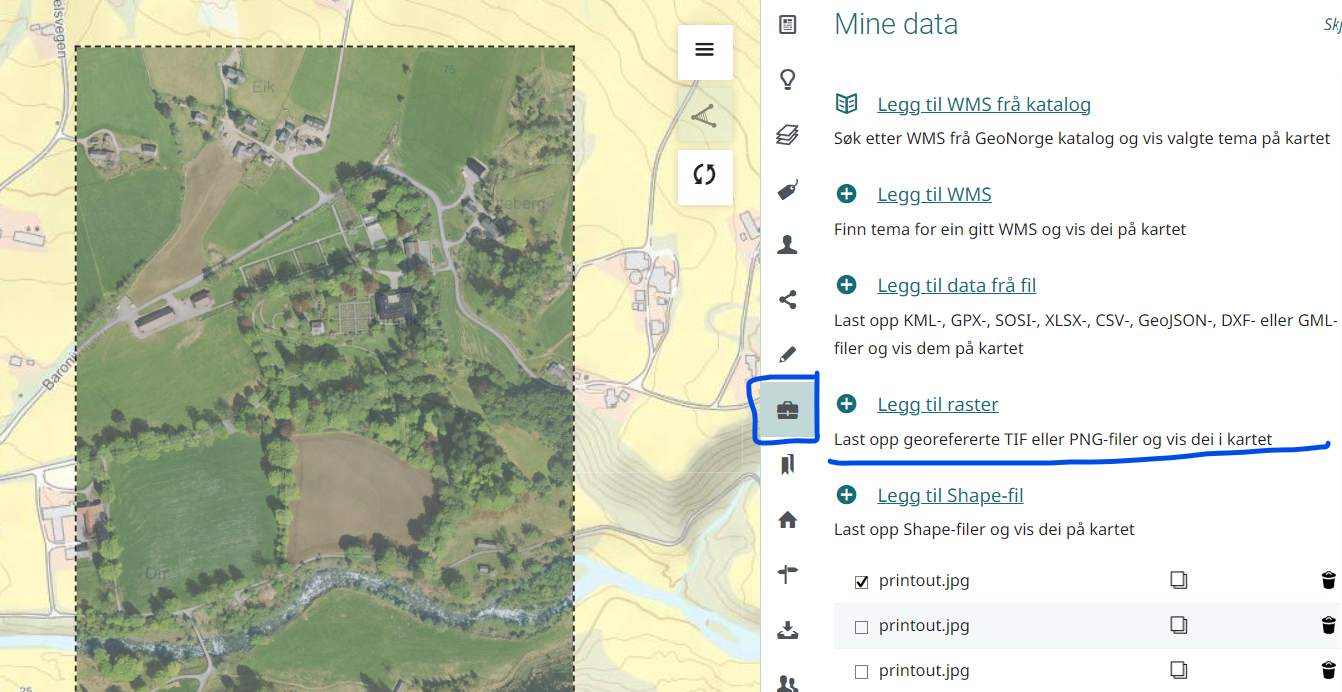
Task: Delete the first printout.jpg with trash icon
Action: point(1328,580)
